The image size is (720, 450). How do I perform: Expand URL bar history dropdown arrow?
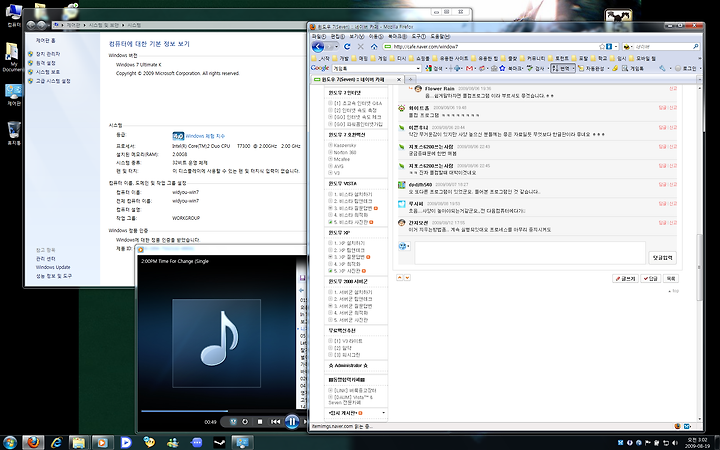[616, 46]
